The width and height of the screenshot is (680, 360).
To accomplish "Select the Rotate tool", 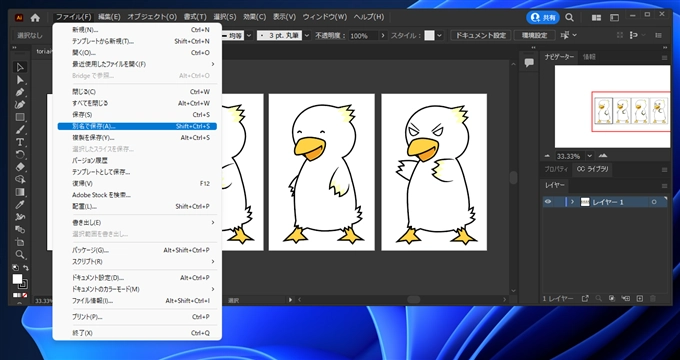I will pyautogui.click(x=20, y=154).
